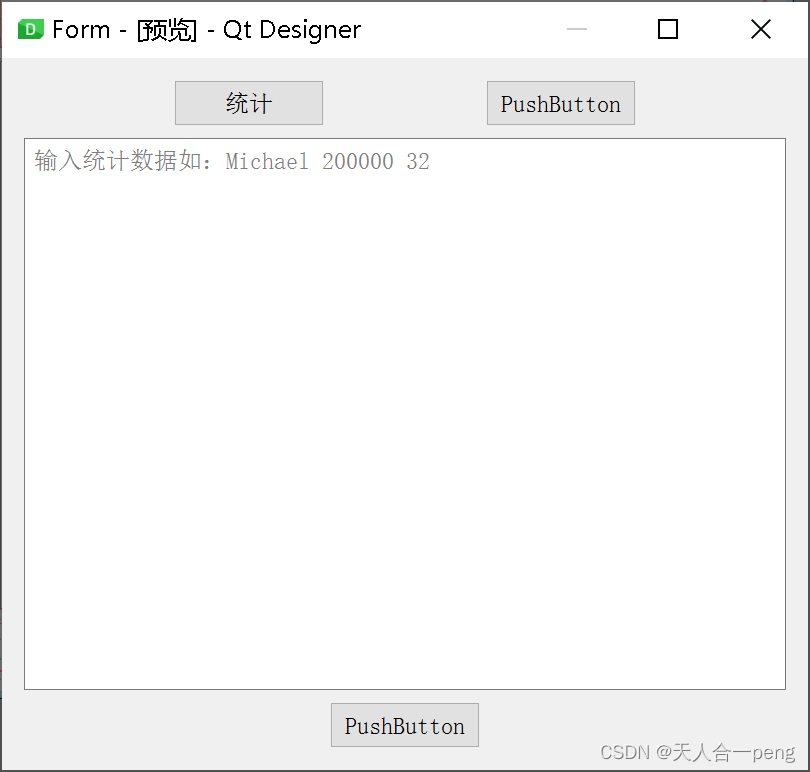Click the lower PushButton control

click(404, 725)
